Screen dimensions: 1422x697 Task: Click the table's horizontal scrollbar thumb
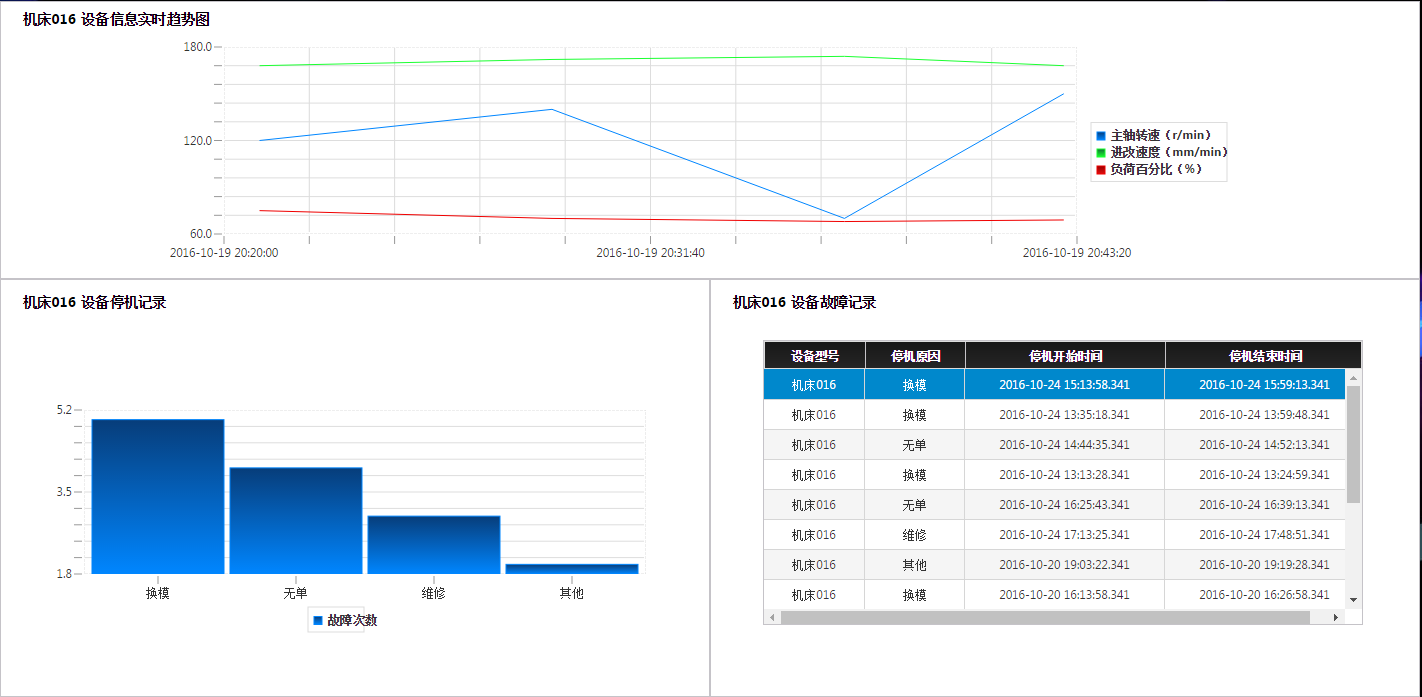1045,617
